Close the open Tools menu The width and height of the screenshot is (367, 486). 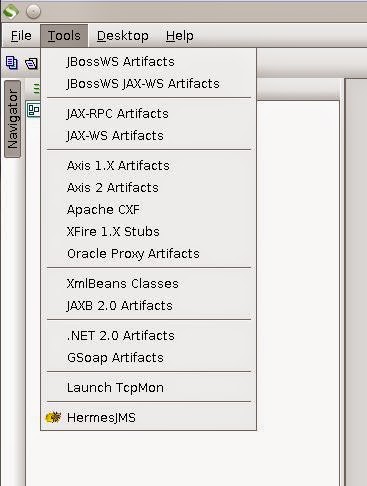[x=64, y=36]
